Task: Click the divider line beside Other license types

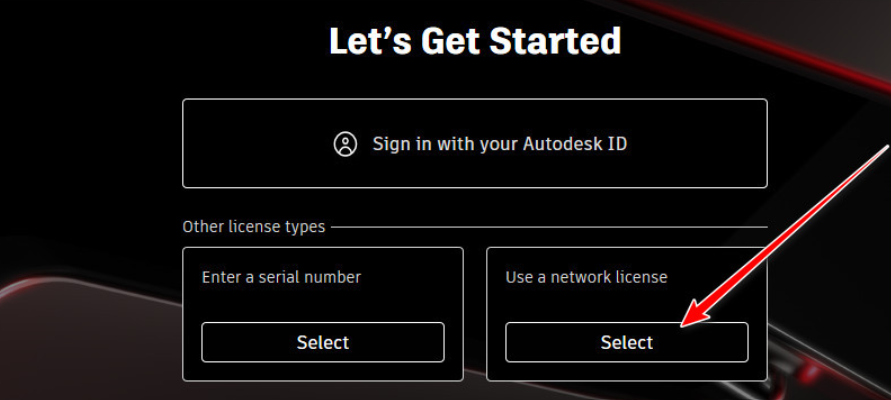Action: click(548, 227)
